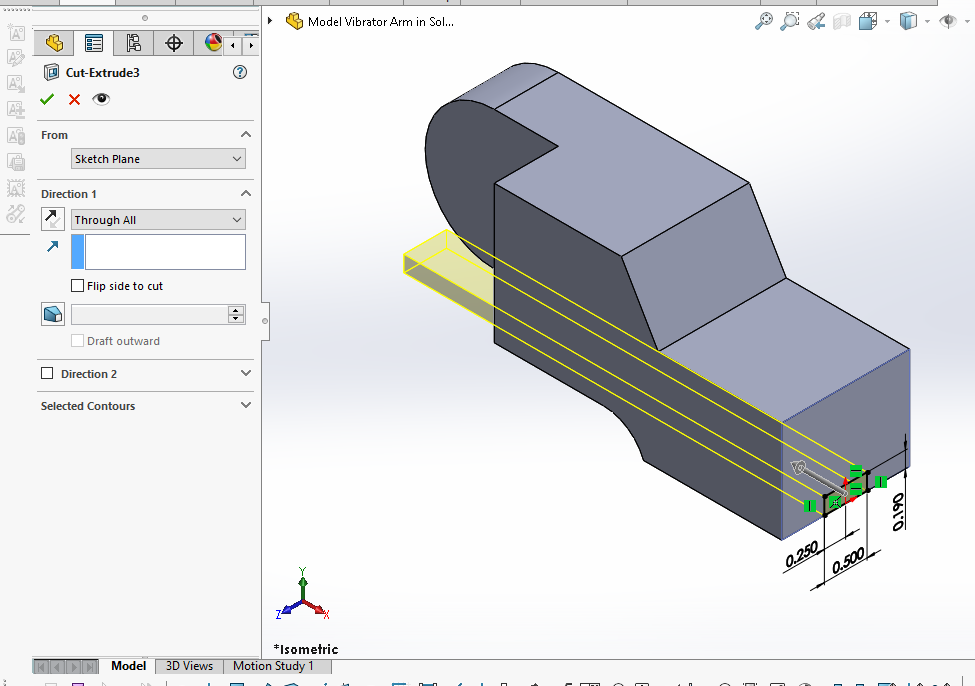Screen dimensions: 975x686
Task: Switch to the Motion Study 1 tab
Action: coord(273,666)
